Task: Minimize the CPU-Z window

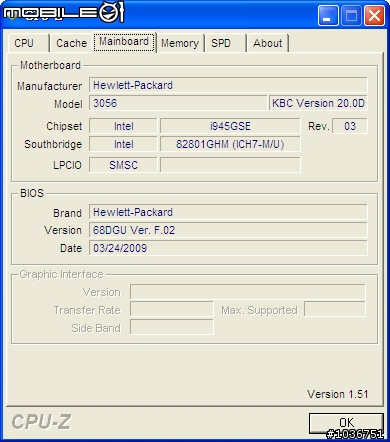Action: coord(328,16)
